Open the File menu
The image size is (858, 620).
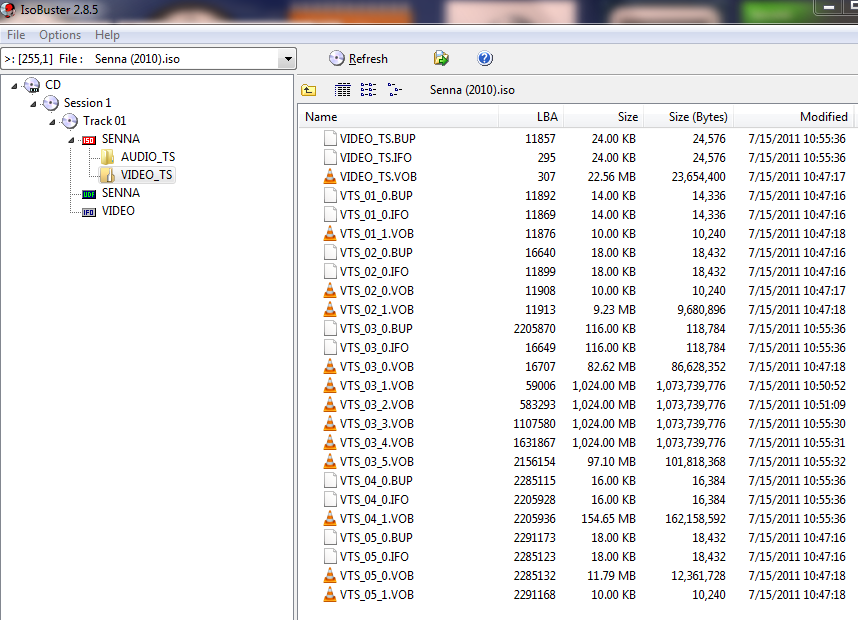tap(16, 35)
